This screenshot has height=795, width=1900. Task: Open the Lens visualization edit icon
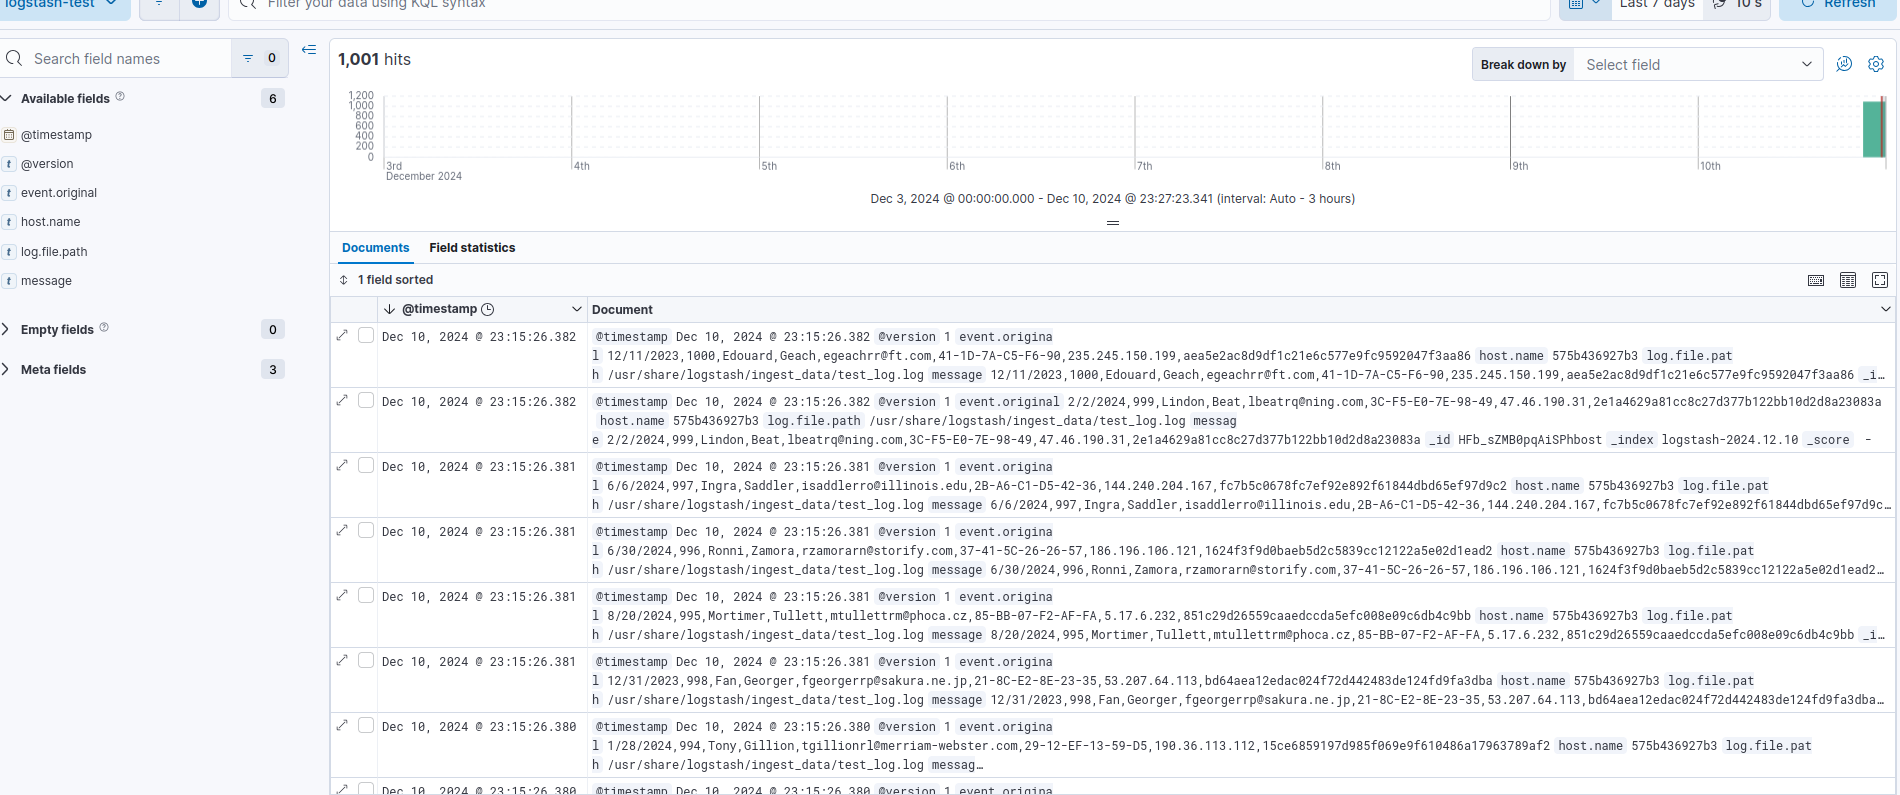pyautogui.click(x=1844, y=64)
